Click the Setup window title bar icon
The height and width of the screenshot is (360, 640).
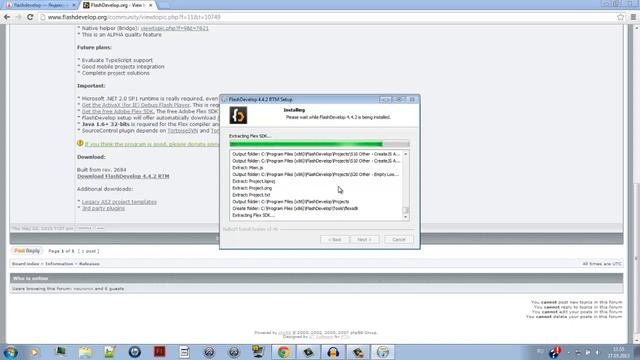pos(224,100)
